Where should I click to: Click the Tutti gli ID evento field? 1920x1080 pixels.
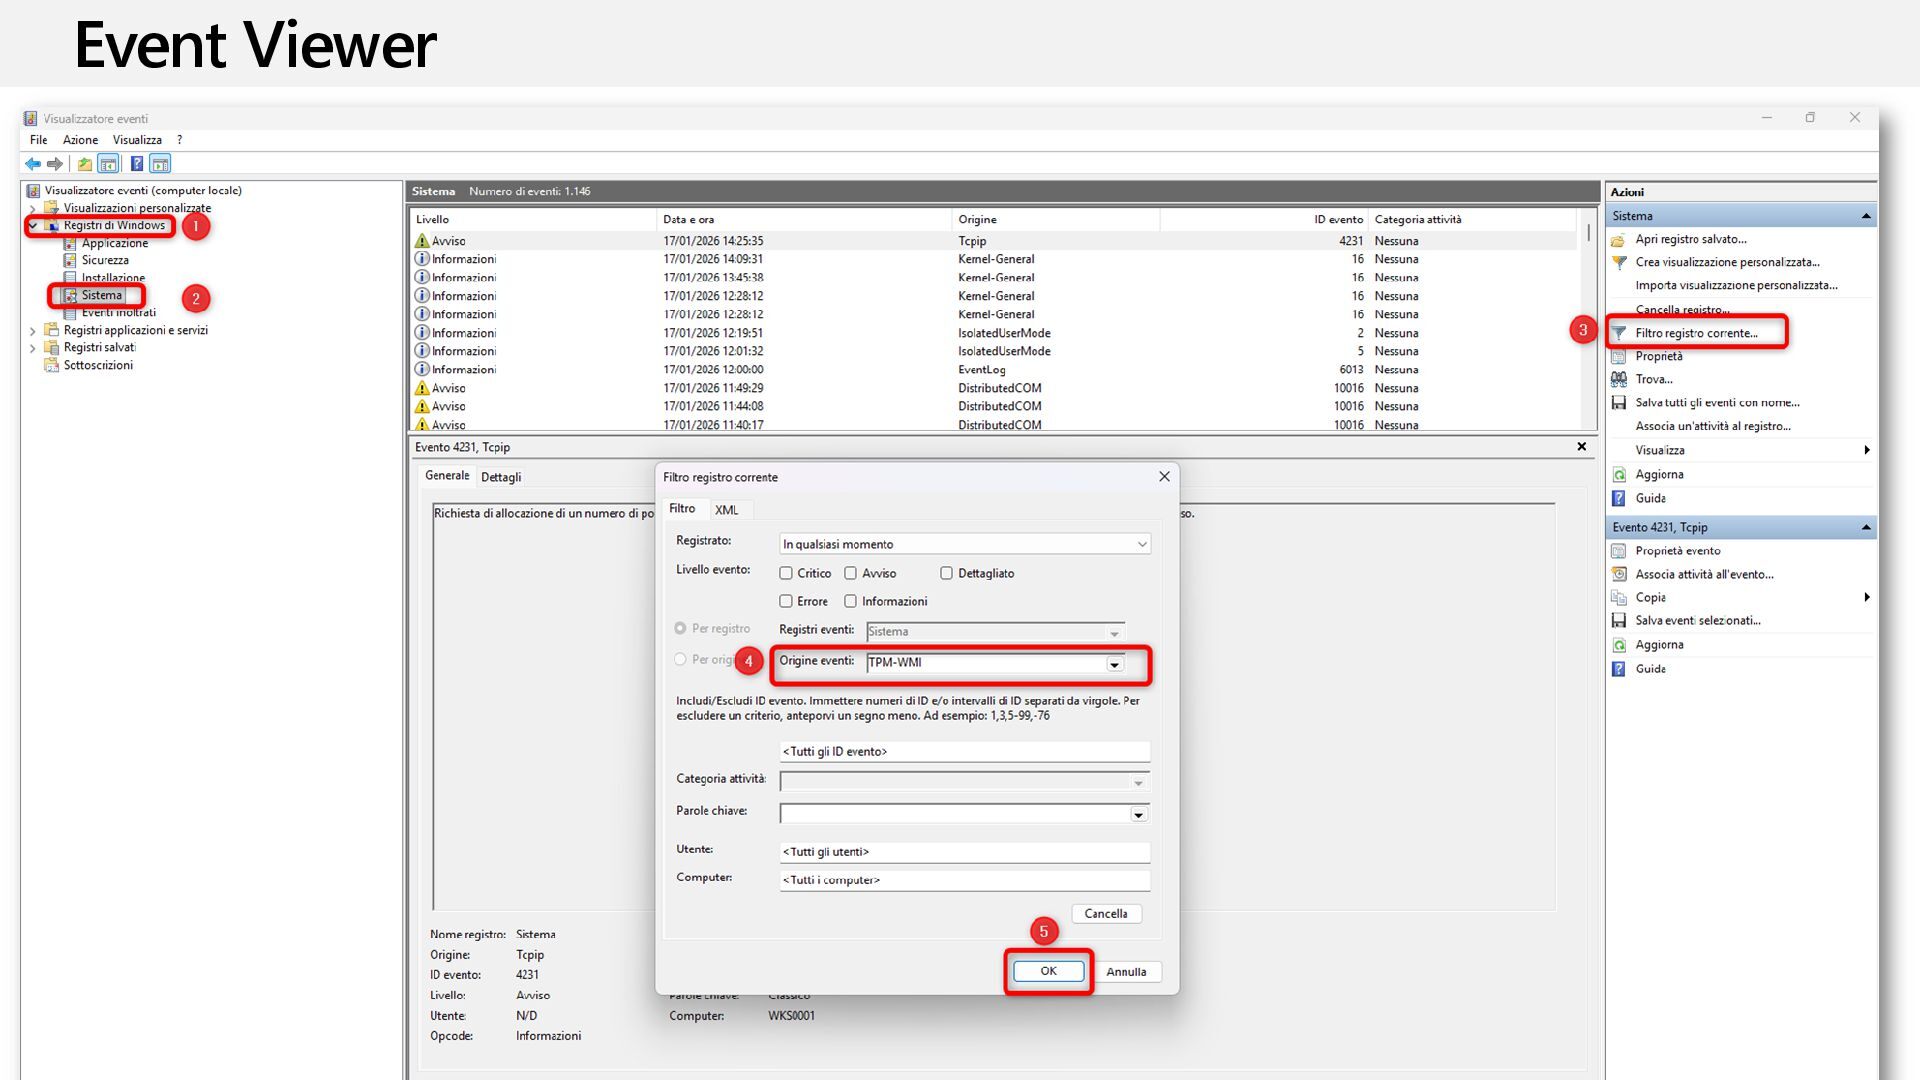pos(964,752)
